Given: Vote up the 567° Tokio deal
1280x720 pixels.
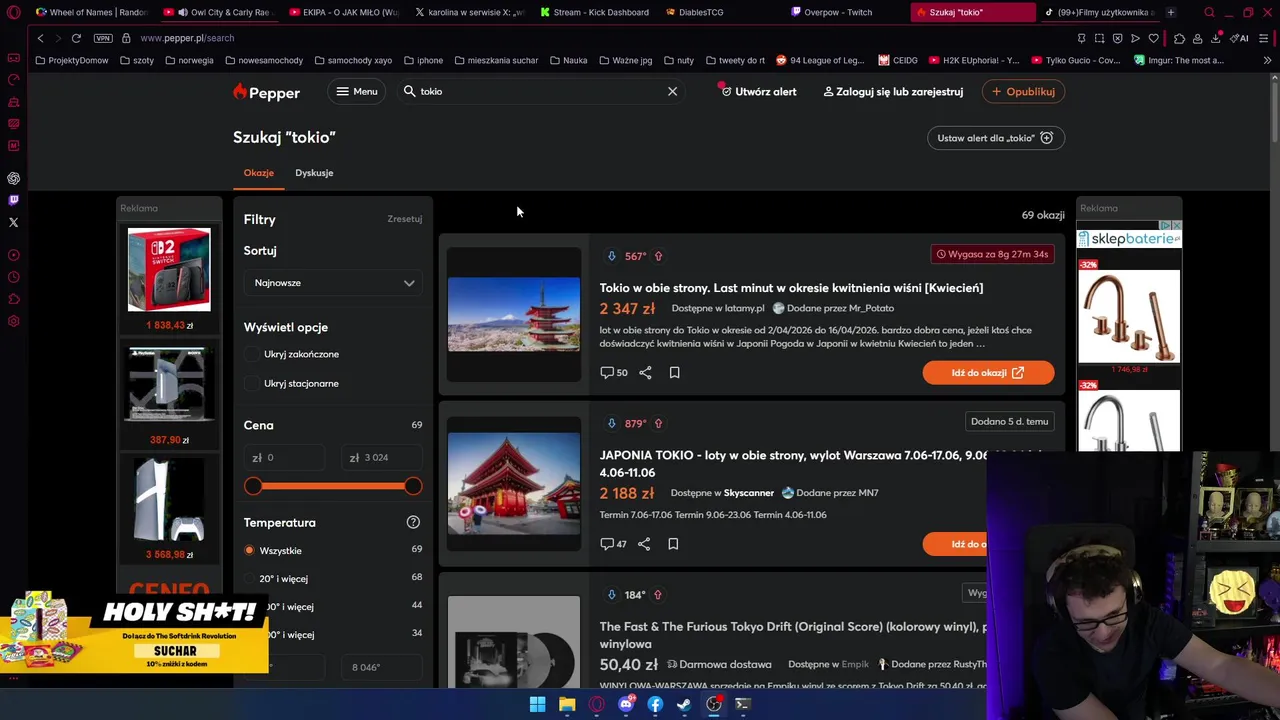Looking at the screenshot, I should 658,256.
